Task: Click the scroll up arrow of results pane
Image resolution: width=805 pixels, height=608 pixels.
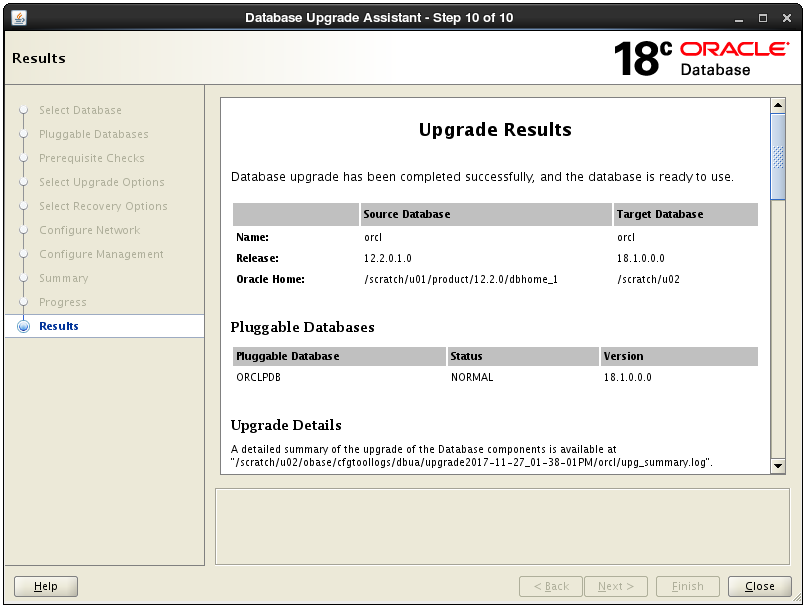Action: 778,105
